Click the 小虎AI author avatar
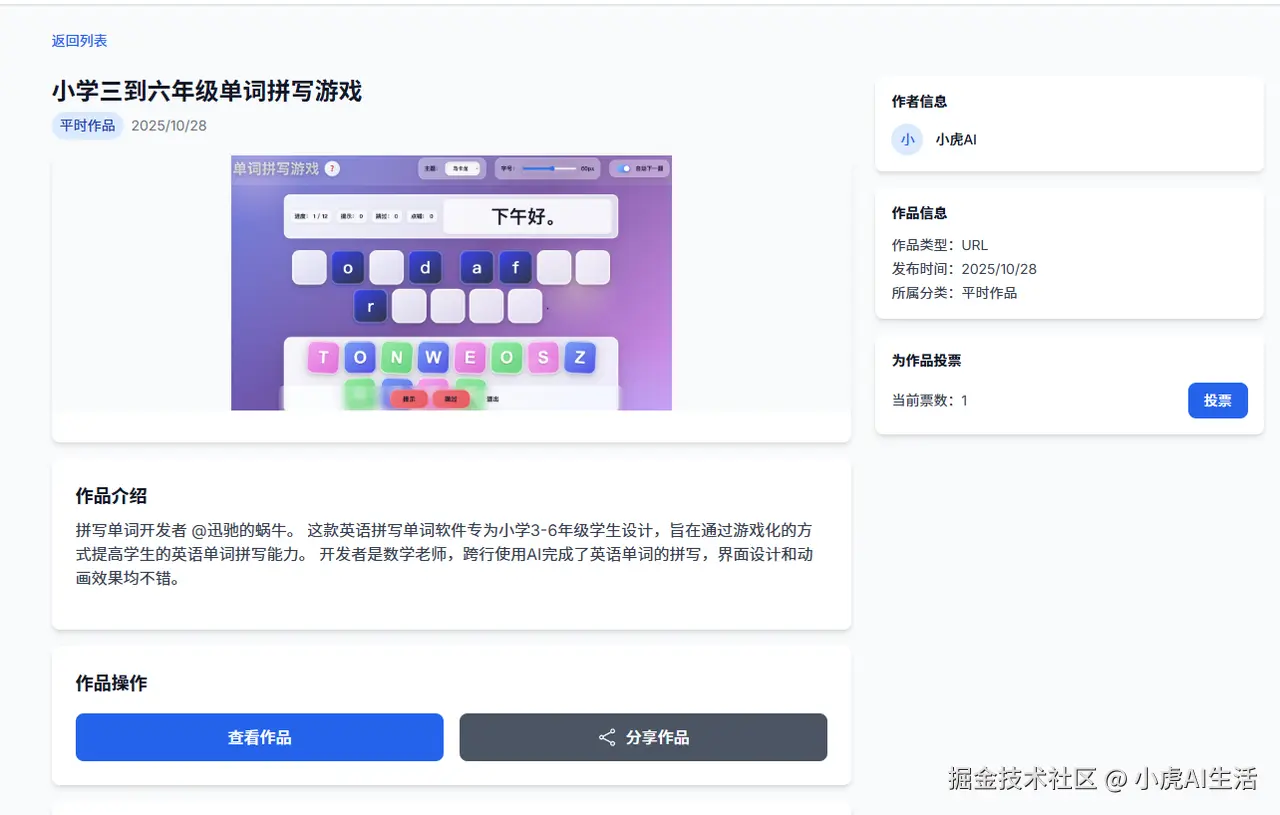 [907, 139]
